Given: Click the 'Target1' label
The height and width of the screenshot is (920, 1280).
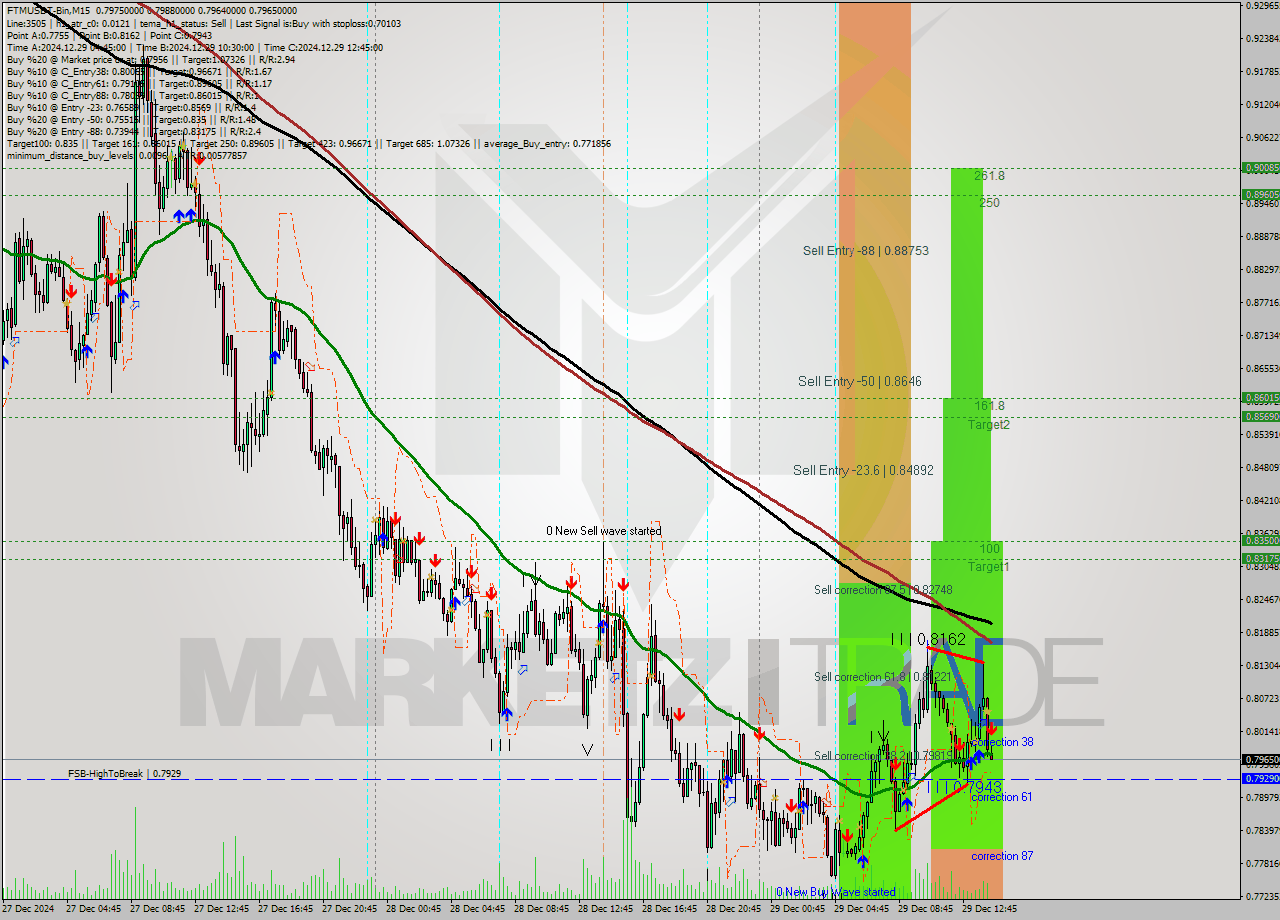Looking at the screenshot, I should coord(988,567).
